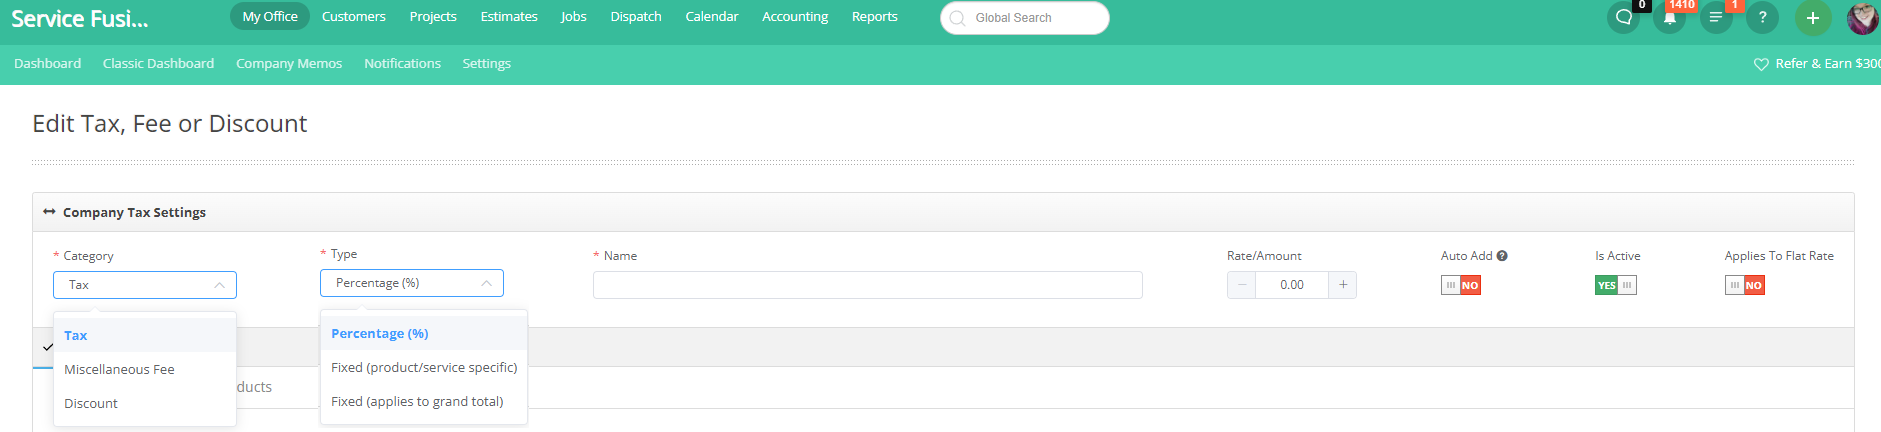
Task: Click the Company Tax Settings arrows icon
Action: point(49,212)
